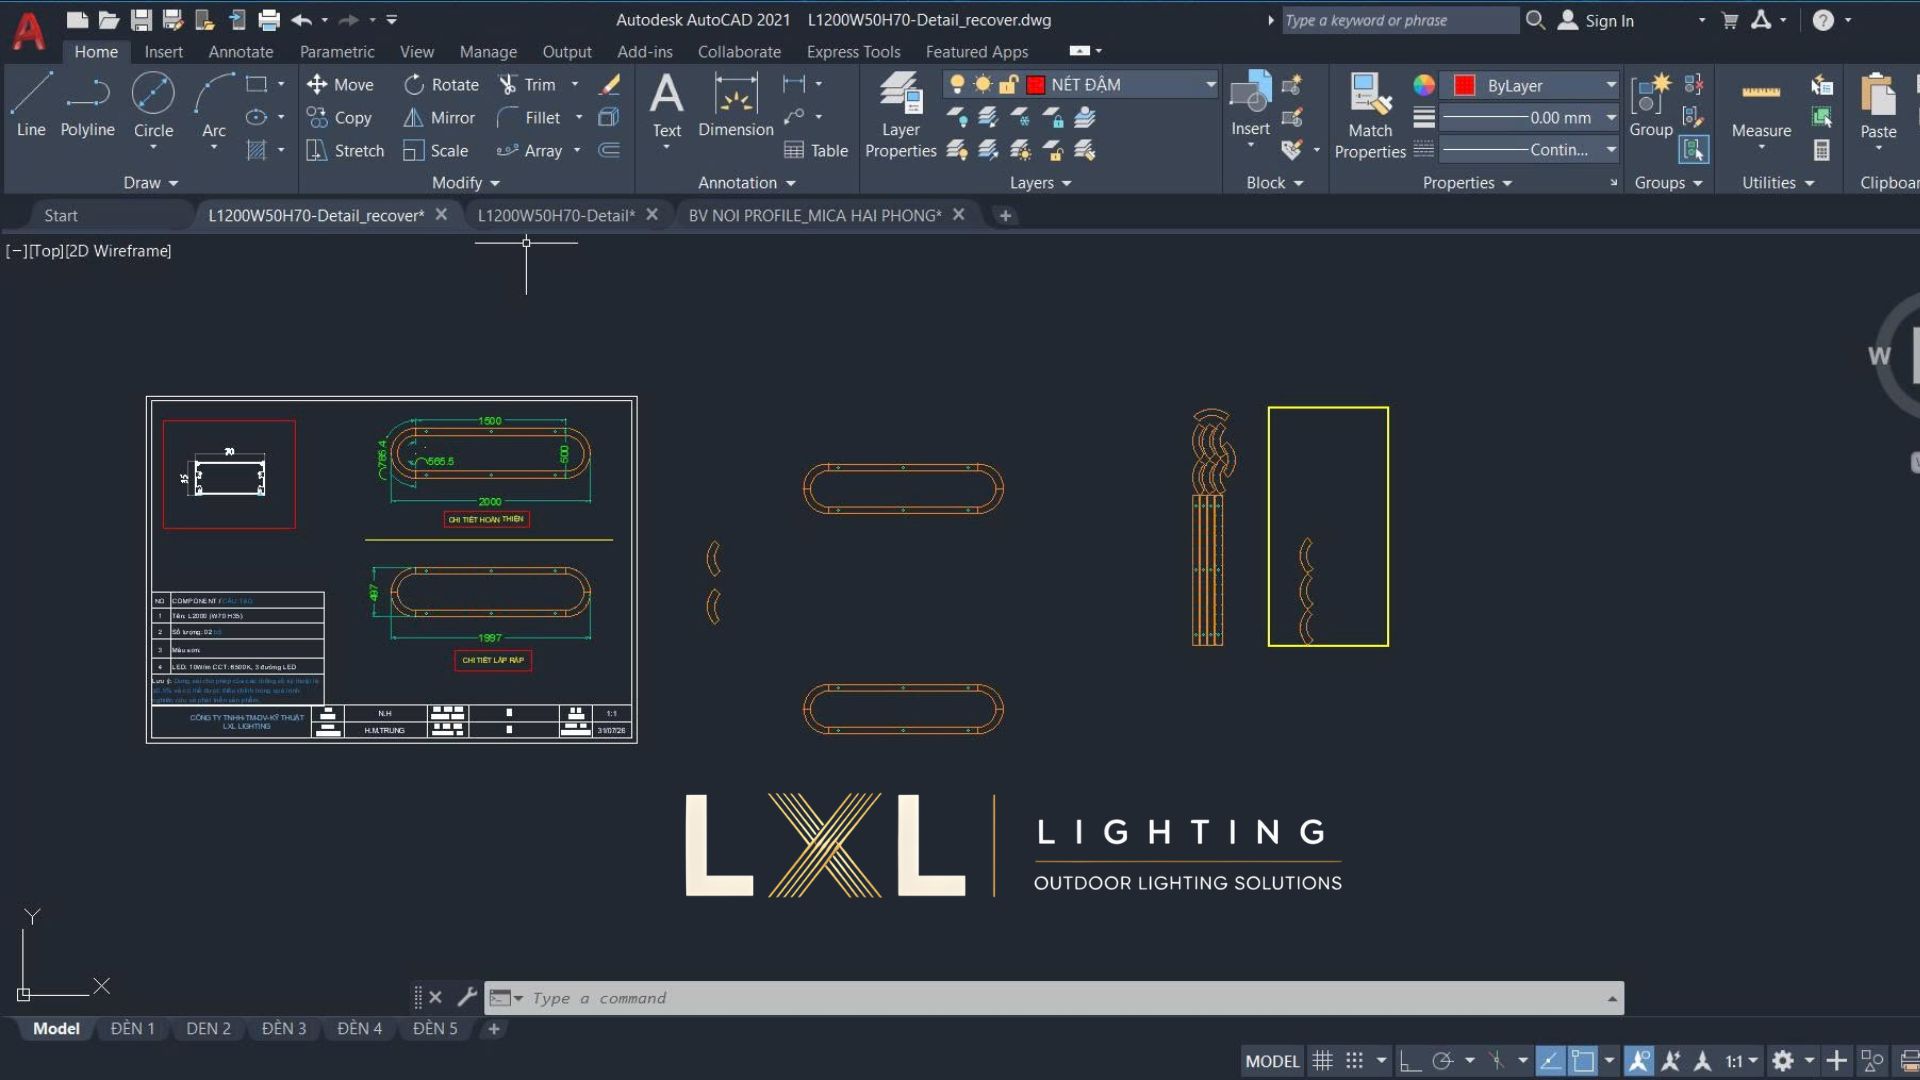1920x1080 pixels.
Task: Activate the Array tool
Action: (530, 151)
